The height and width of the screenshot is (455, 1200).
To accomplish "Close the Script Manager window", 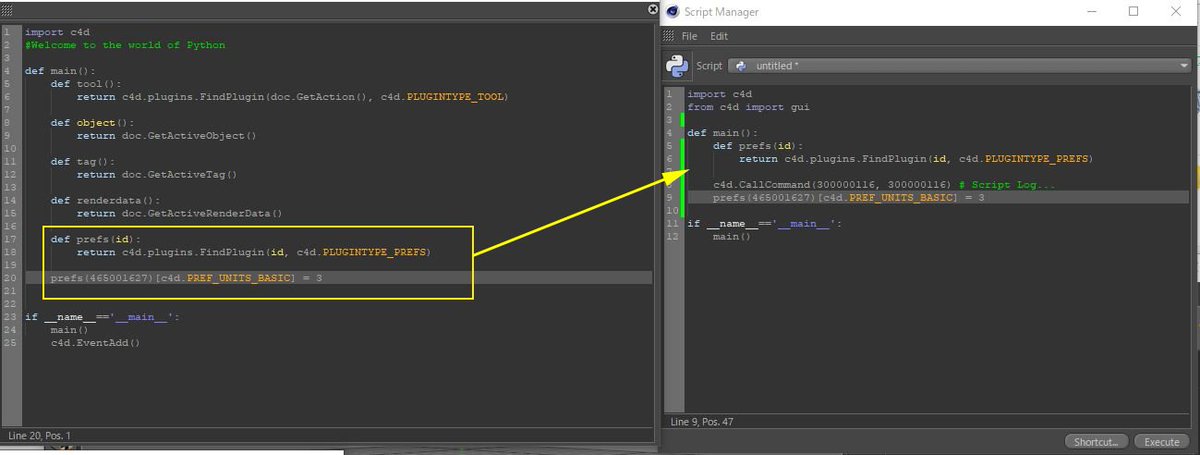I will pyautogui.click(x=1177, y=12).
